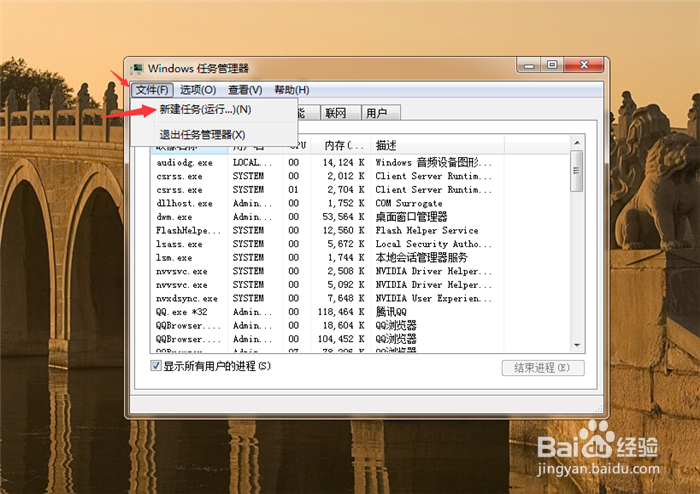This screenshot has width=700, height=494.
Task: Click Windows 音频设备图形 description
Action: pyautogui.click(x=433, y=163)
